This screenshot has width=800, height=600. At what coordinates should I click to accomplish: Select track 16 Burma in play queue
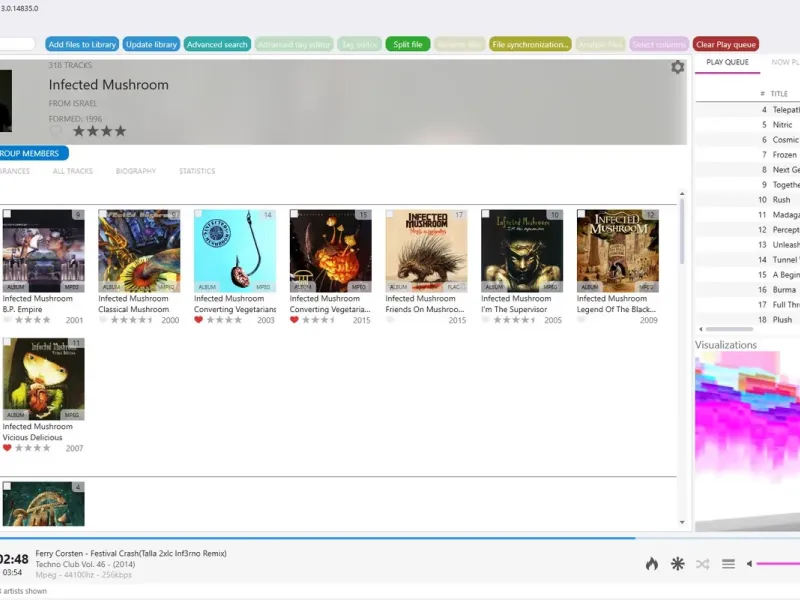(747, 290)
